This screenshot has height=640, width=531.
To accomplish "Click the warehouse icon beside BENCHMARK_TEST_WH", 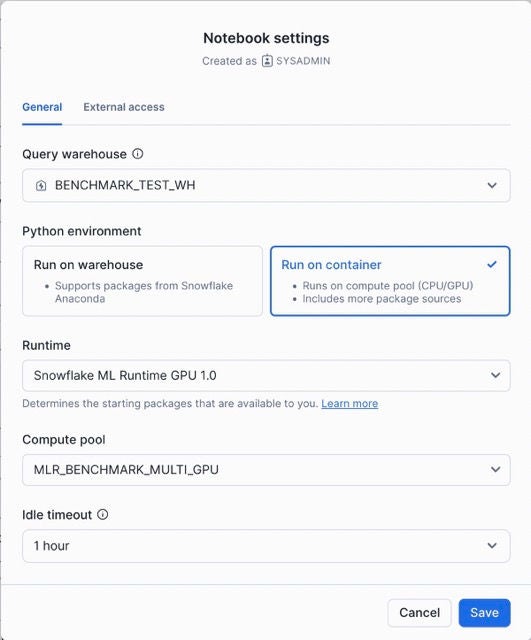I will [41, 186].
